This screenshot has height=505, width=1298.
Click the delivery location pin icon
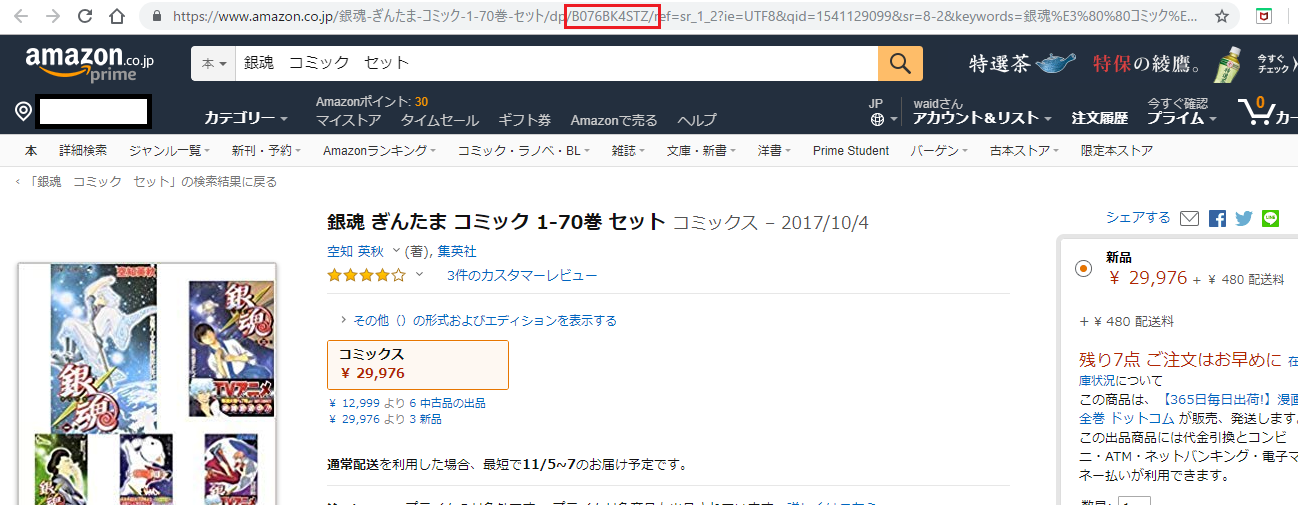[x=23, y=111]
